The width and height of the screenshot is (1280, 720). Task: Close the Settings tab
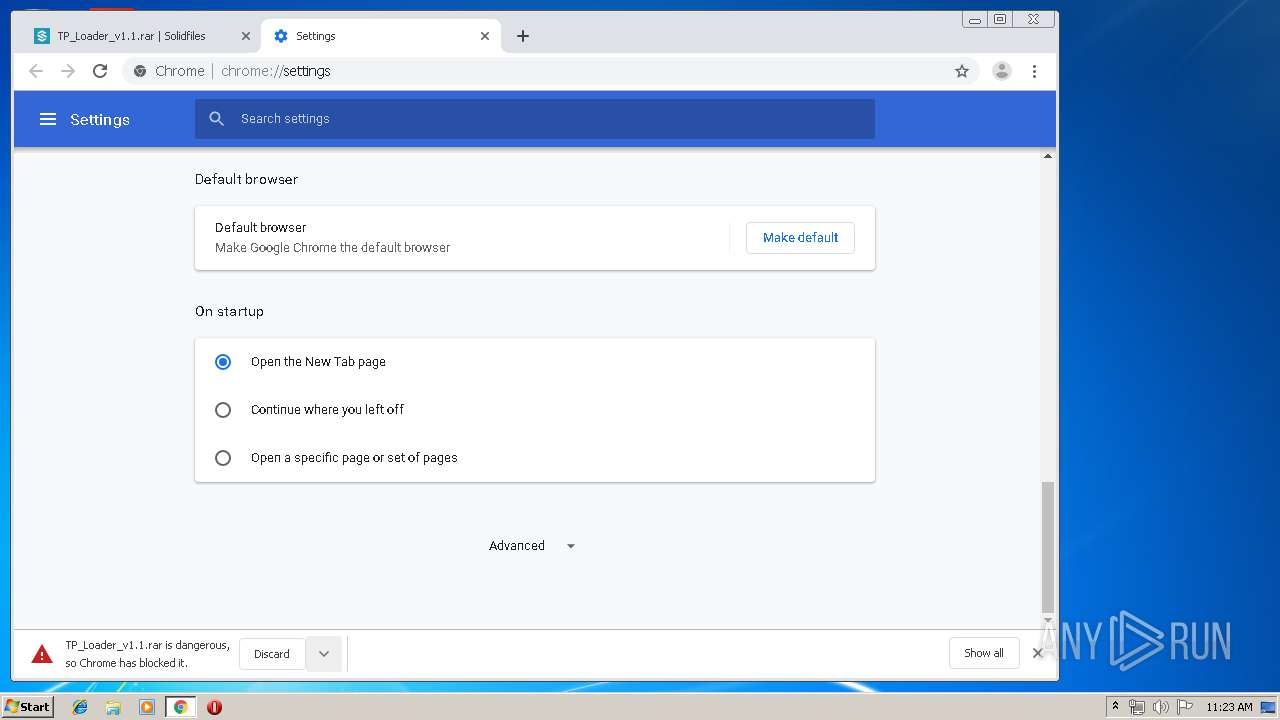485,36
